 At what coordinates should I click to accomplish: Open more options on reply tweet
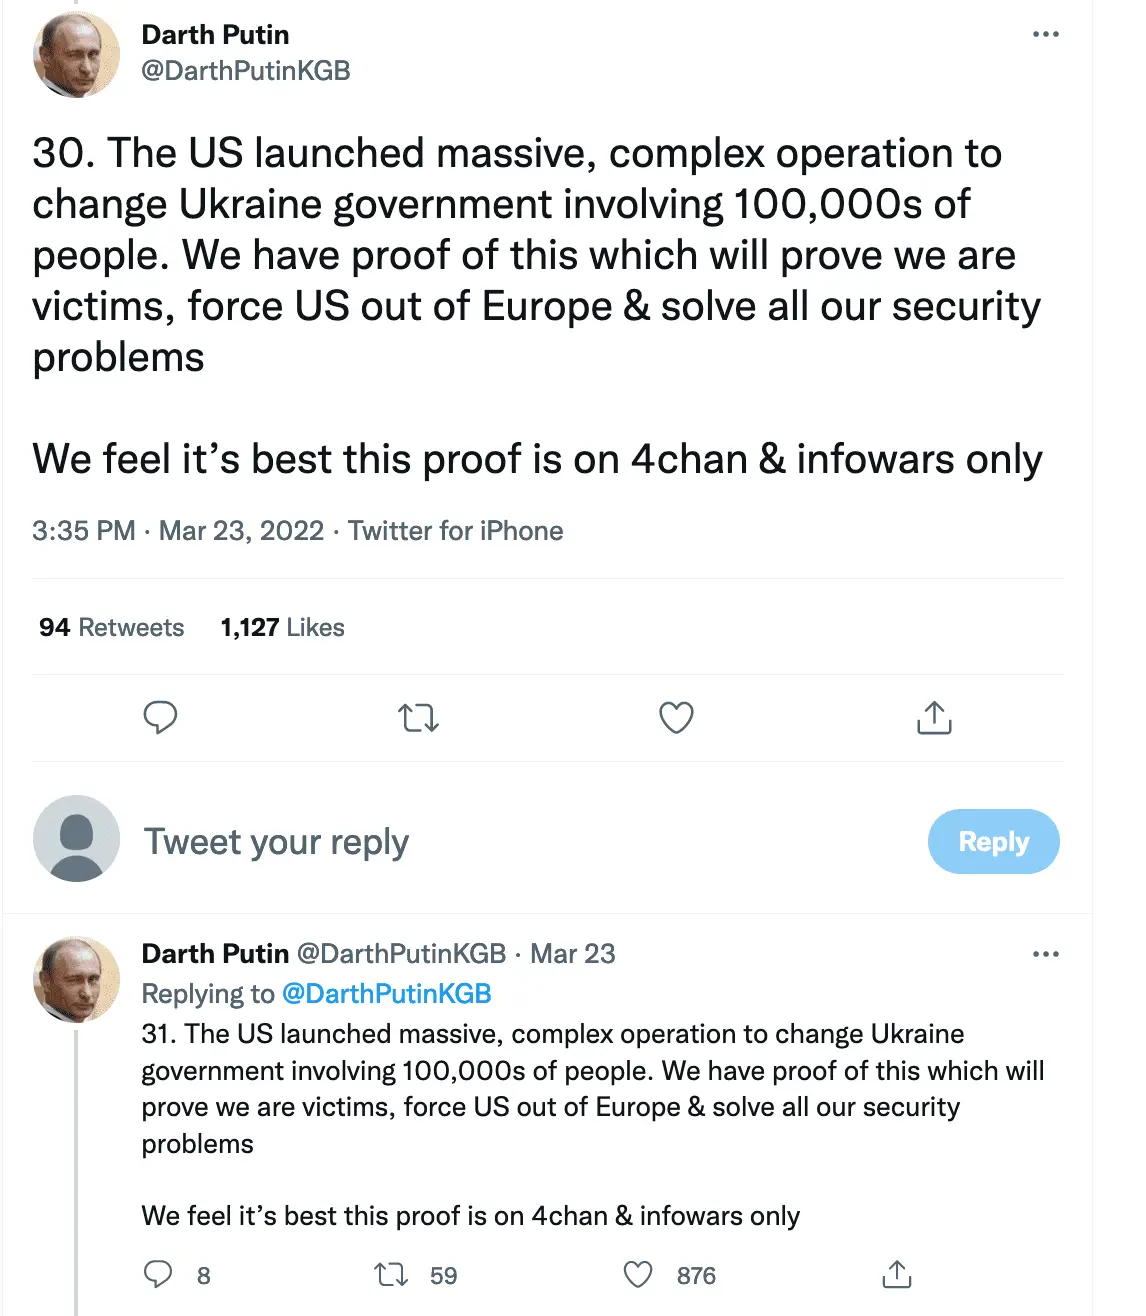pyautogui.click(x=1045, y=954)
